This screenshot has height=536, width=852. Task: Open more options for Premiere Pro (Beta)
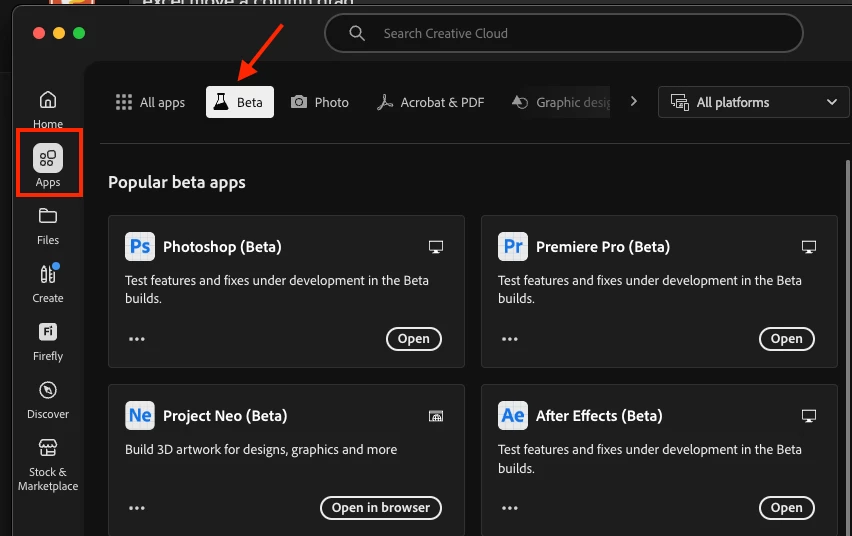point(510,339)
